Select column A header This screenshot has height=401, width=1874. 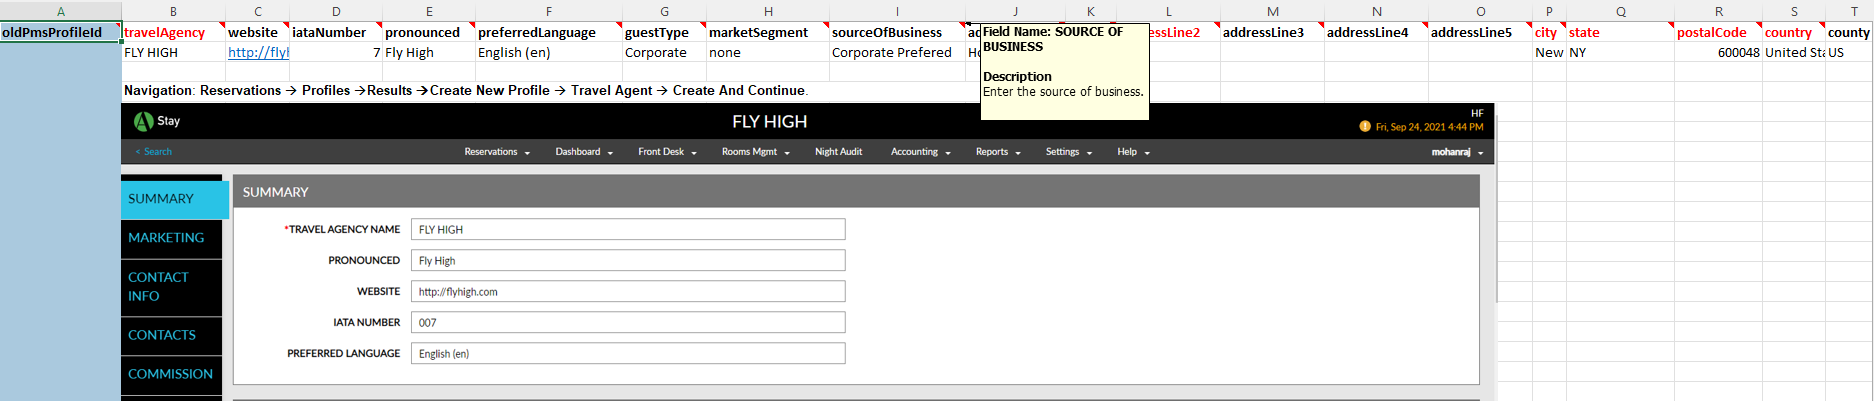coord(60,11)
